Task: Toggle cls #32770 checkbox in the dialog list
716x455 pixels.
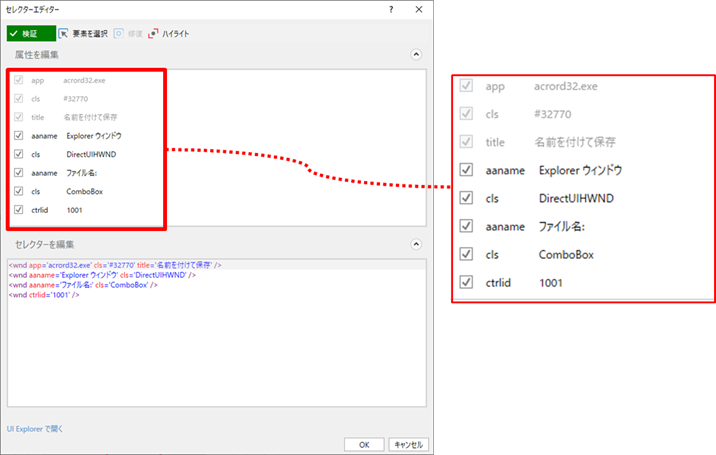Action: [18, 98]
